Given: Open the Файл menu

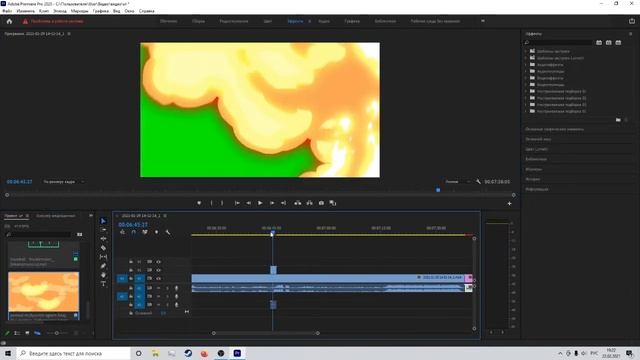Looking at the screenshot, I should (x=7, y=11).
